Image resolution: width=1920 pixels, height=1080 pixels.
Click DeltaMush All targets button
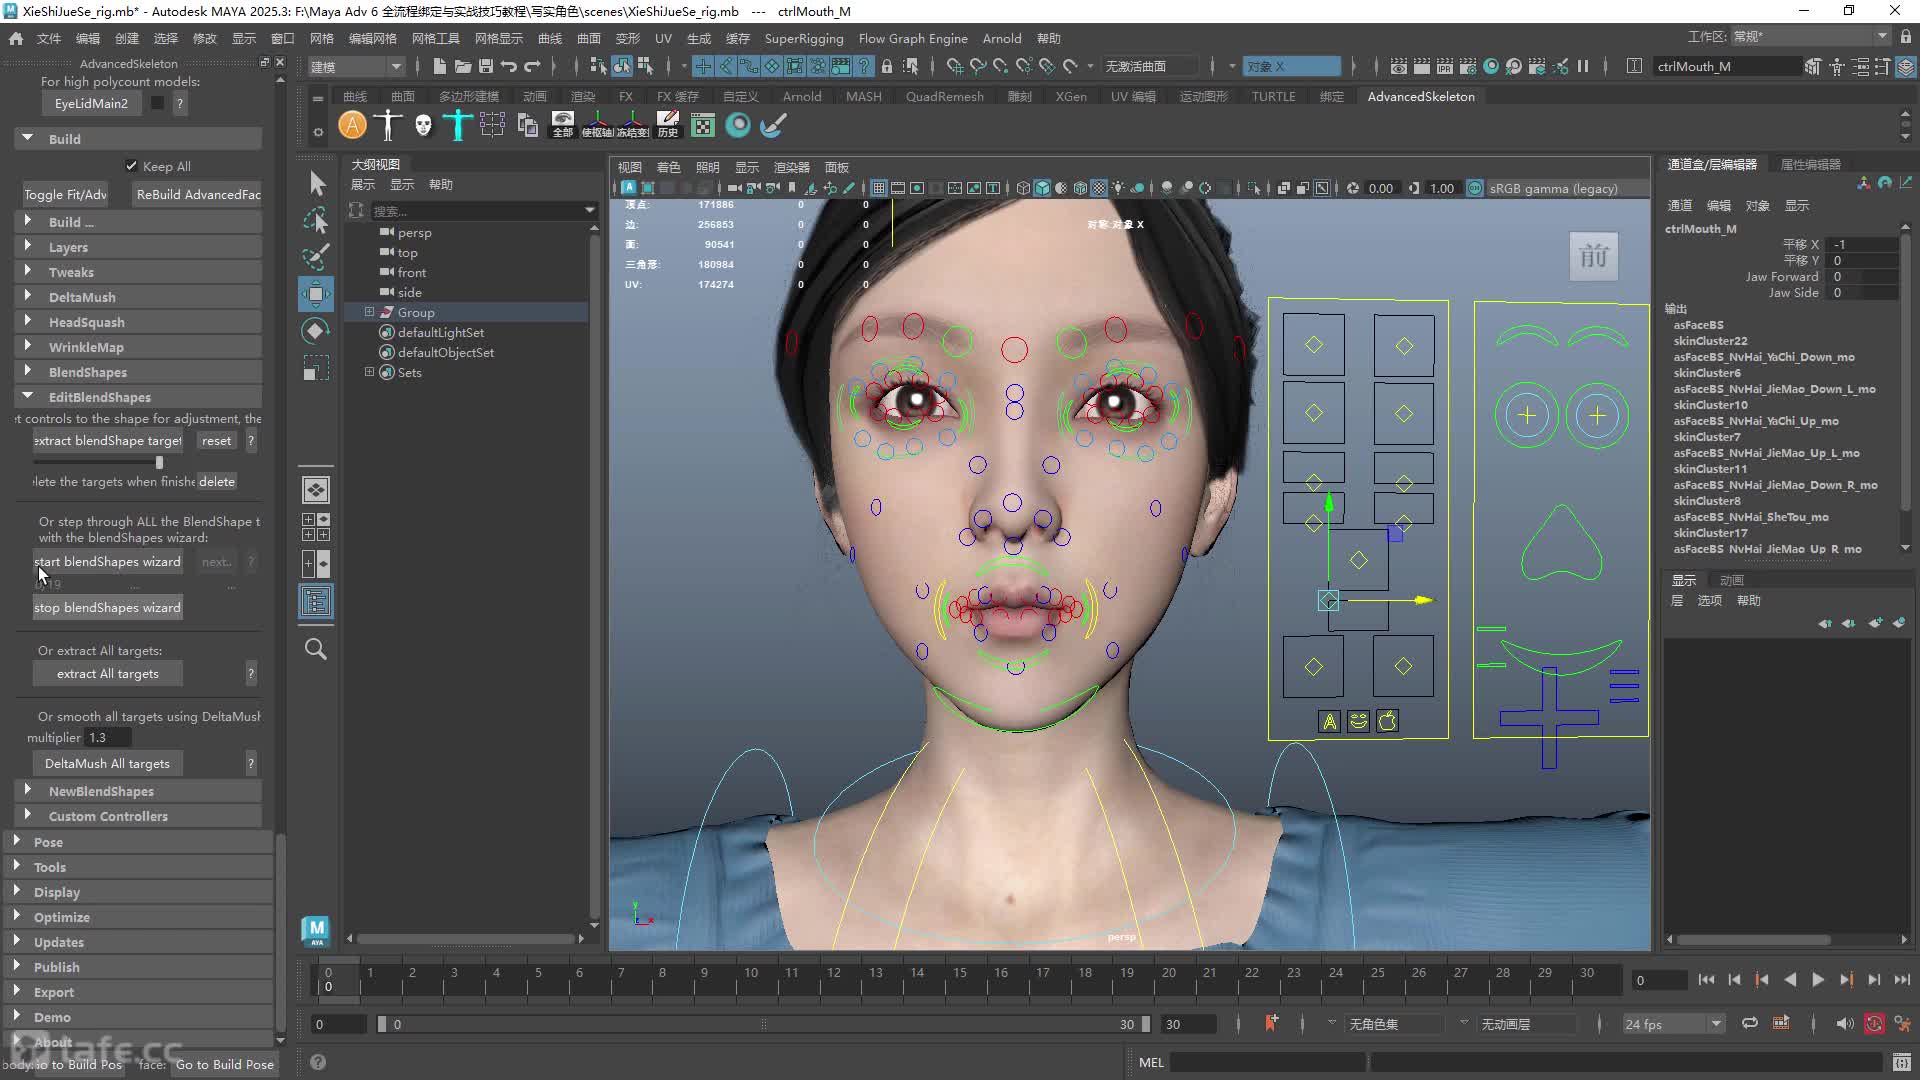(108, 764)
